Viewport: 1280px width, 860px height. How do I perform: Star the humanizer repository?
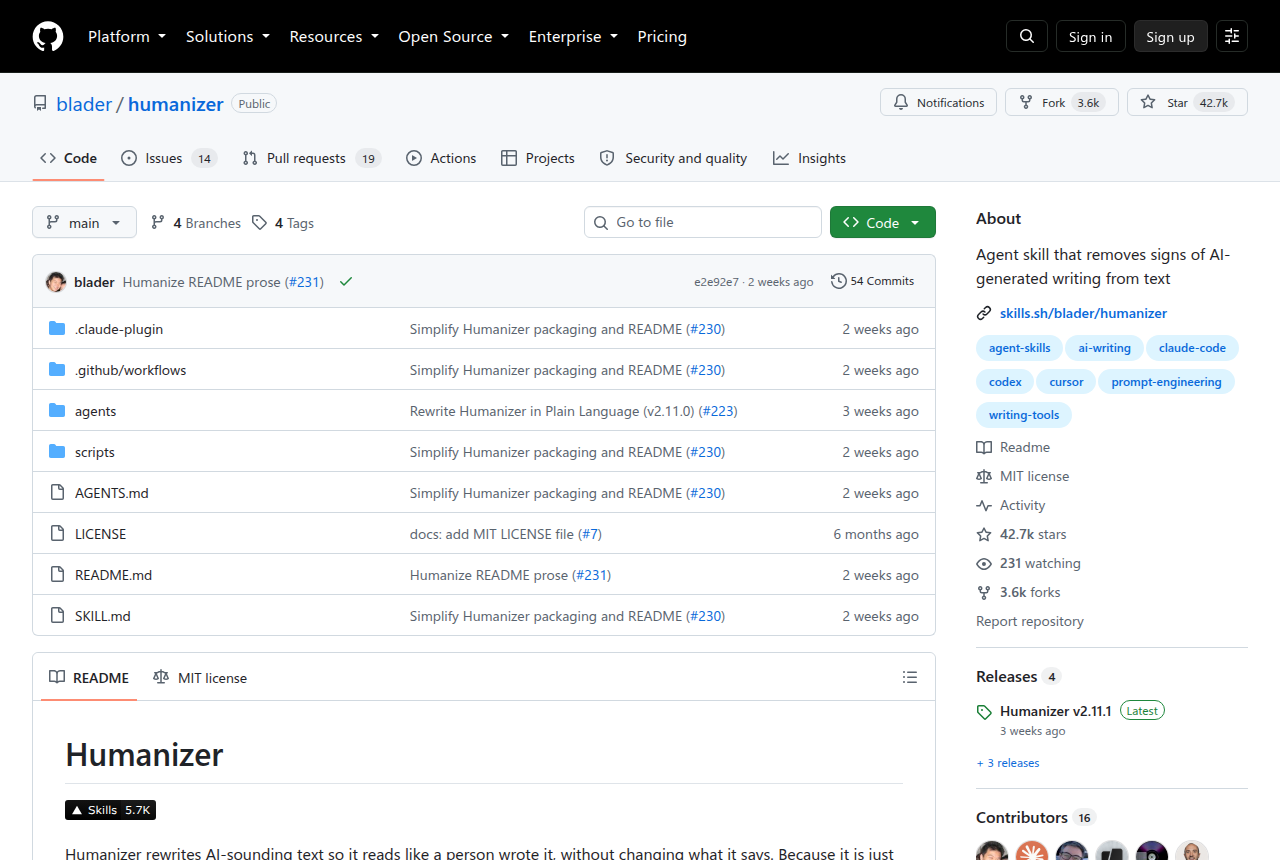click(1187, 103)
